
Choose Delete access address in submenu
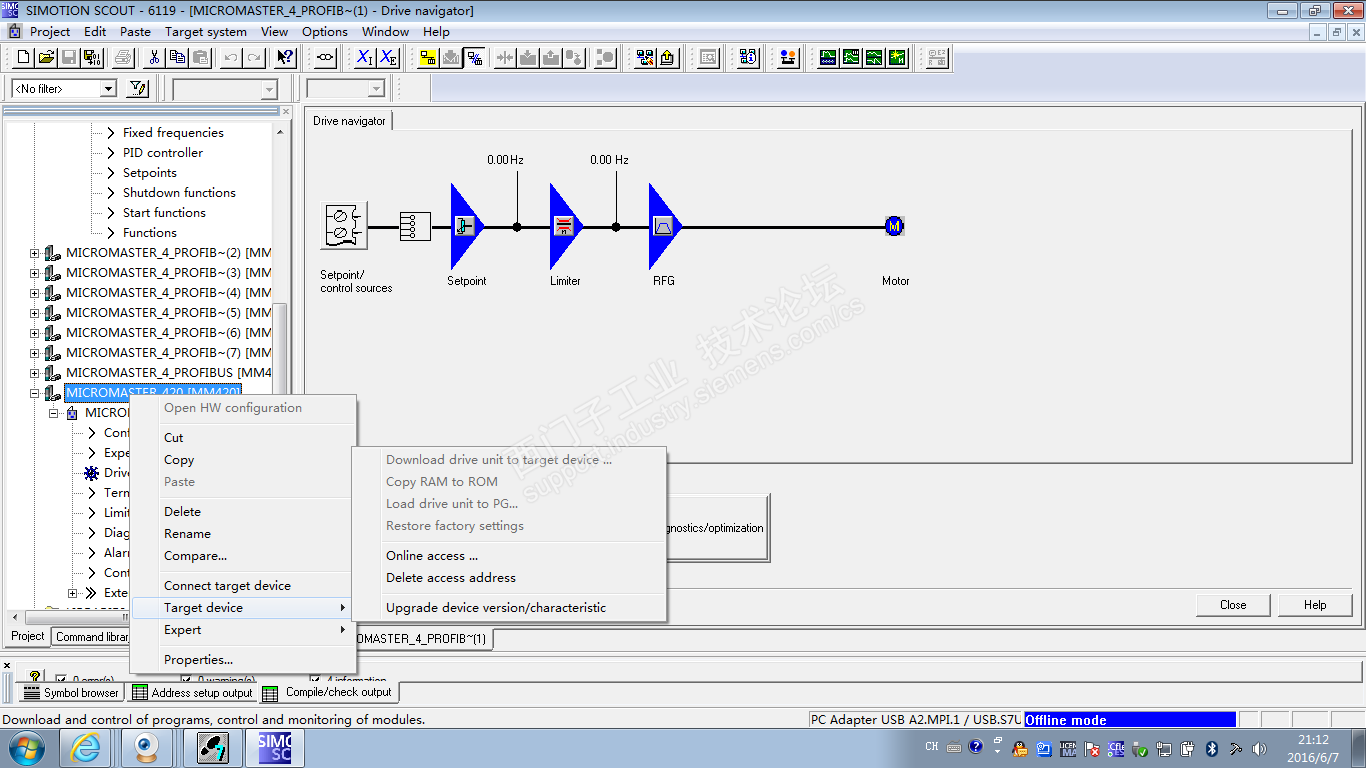click(509, 578)
